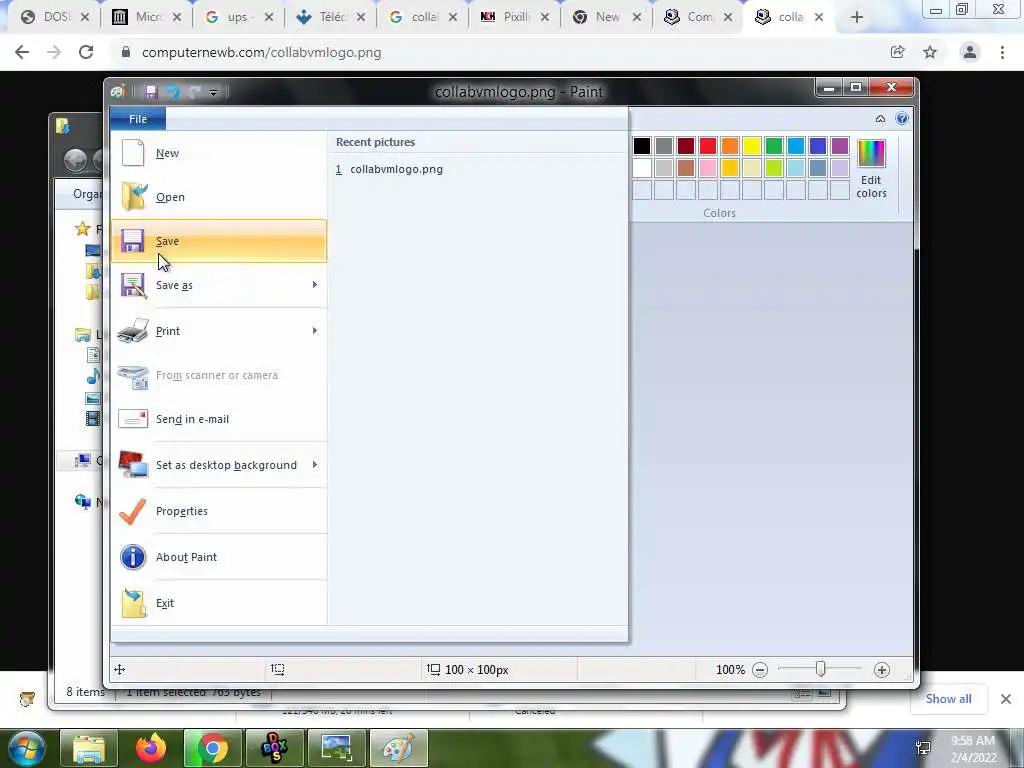Pick the pink color swatch

[708, 168]
